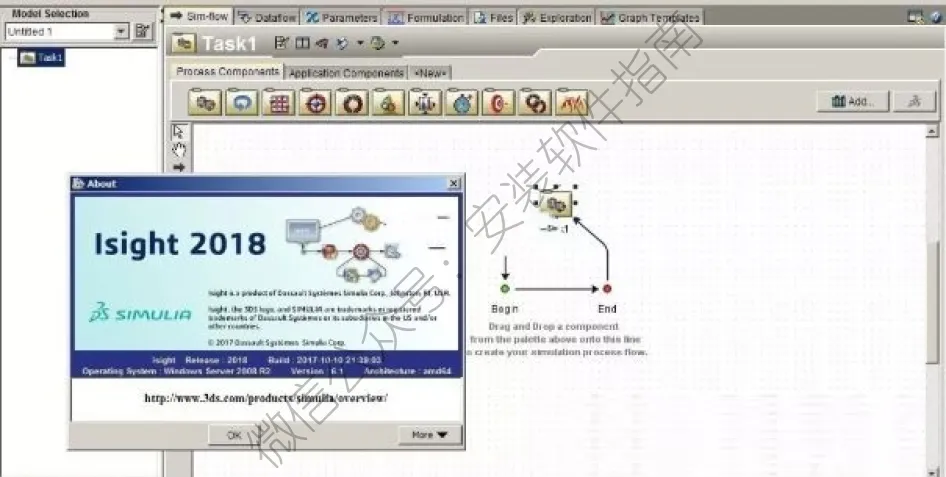Select the Optimization target component icon
This screenshot has width=946, height=477.
(315, 103)
